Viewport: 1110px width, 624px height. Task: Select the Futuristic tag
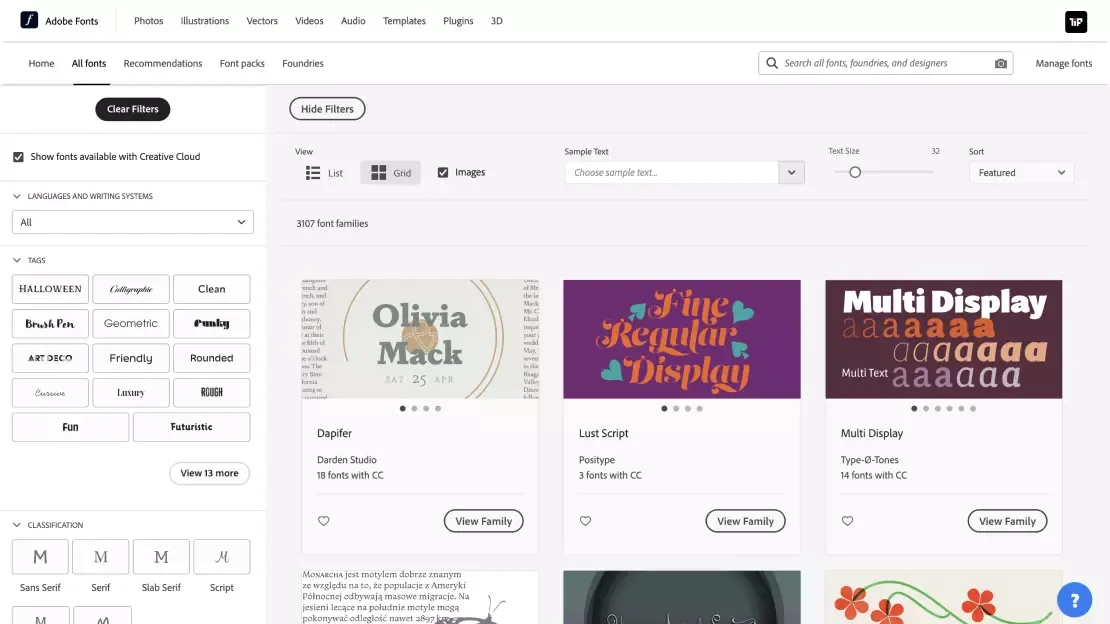[191, 427]
